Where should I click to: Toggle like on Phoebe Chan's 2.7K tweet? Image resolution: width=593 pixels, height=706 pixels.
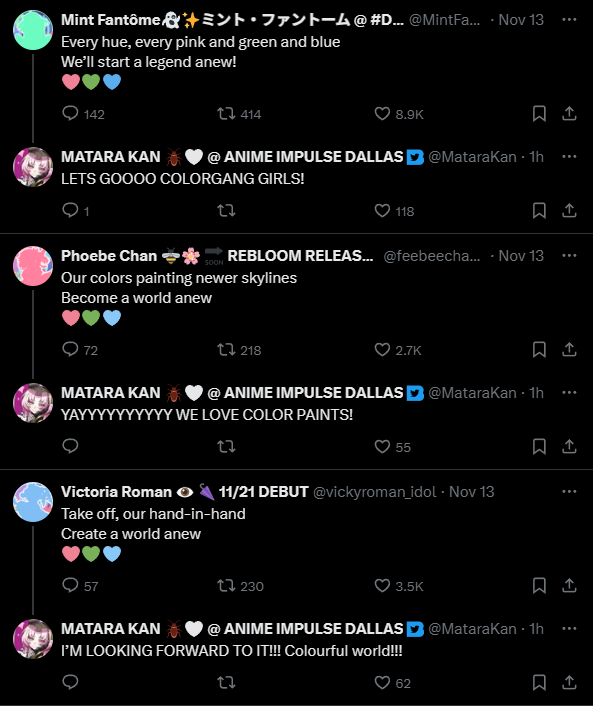[382, 349]
